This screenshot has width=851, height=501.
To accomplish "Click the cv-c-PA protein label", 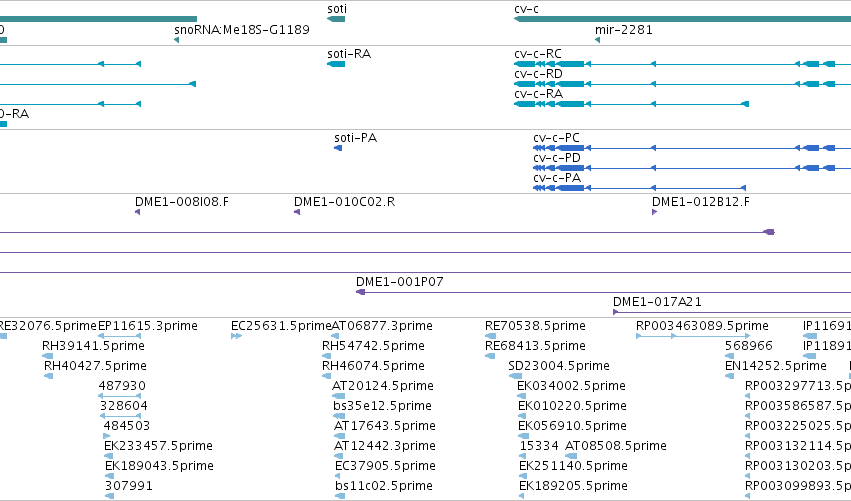I will point(557,178).
